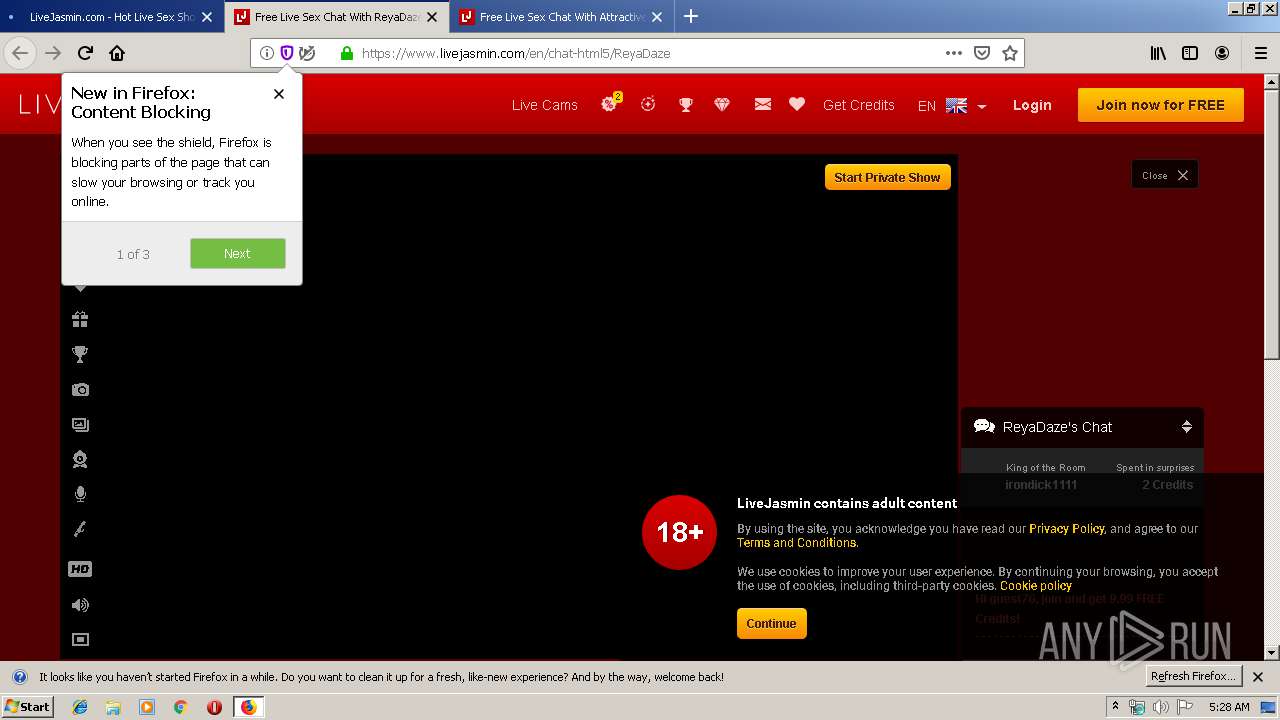Image resolution: width=1280 pixels, height=720 pixels.
Task: Click the Firefox back arrow
Action: (20, 53)
